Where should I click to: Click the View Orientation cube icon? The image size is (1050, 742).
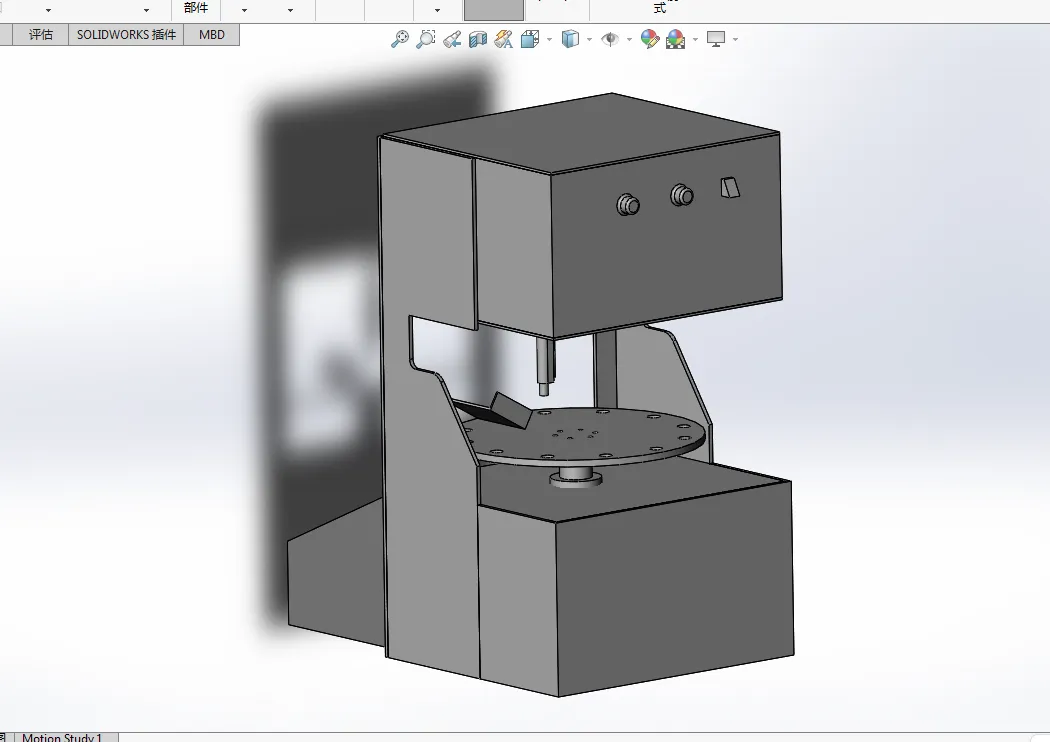coord(530,40)
